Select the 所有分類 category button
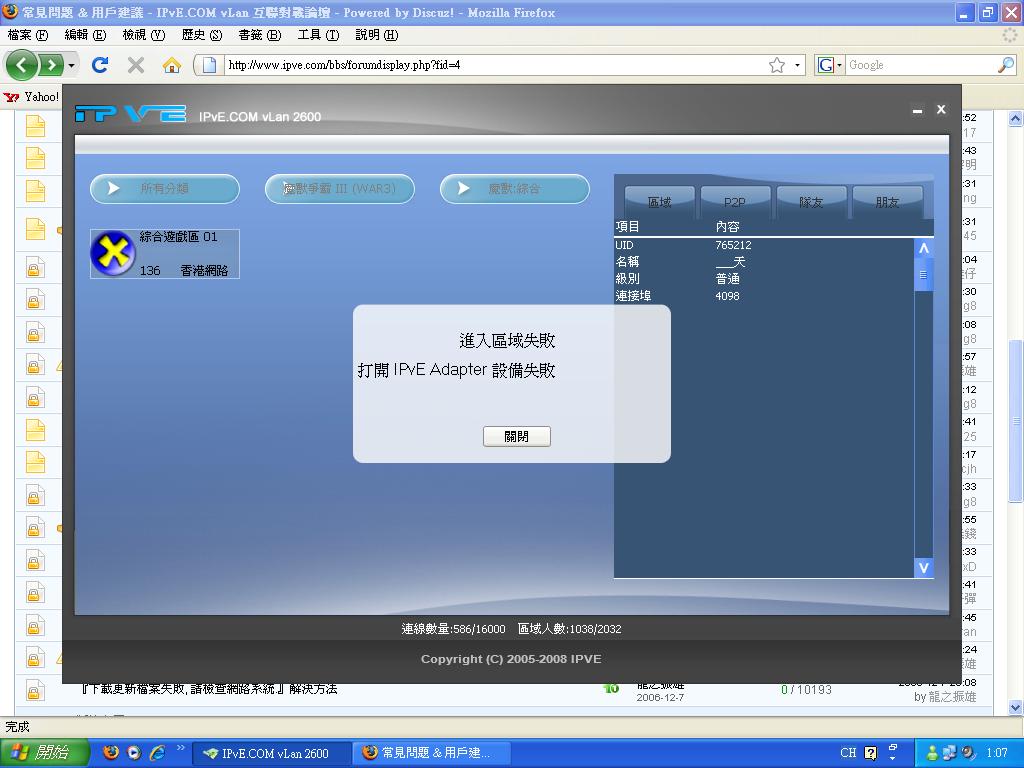 pos(163,188)
